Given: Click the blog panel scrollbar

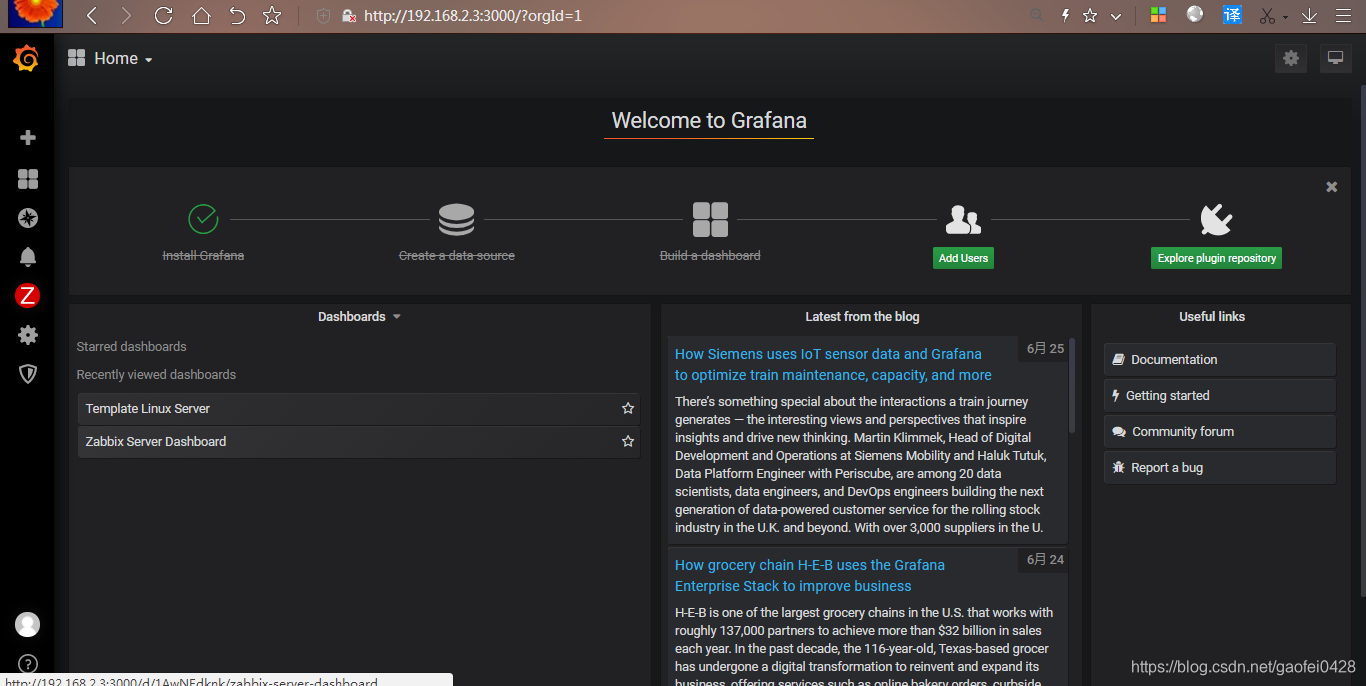Looking at the screenshot, I should 1073,385.
